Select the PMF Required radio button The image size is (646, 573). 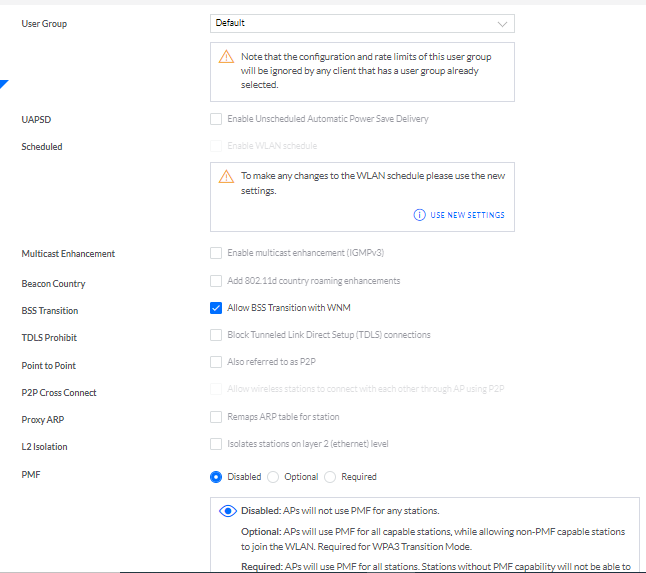331,477
